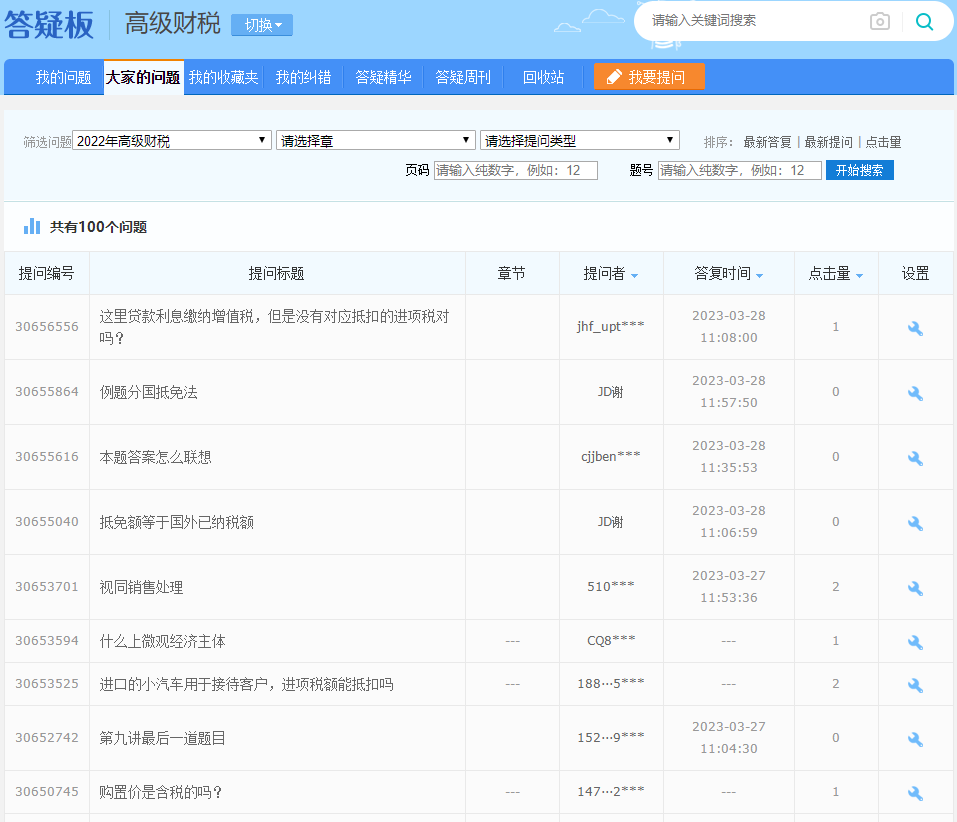This screenshot has width=957, height=822.
Task: Switch to 我的问题 tab
Action: click(x=63, y=77)
